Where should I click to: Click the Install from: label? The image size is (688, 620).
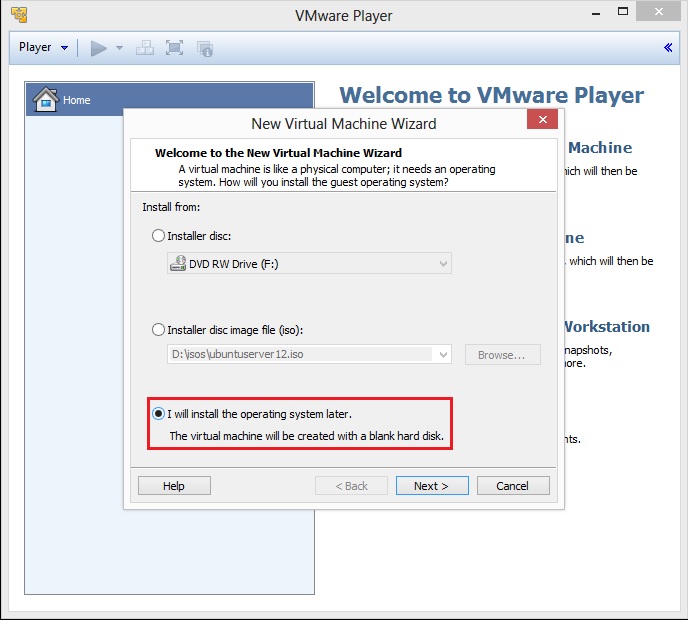tap(171, 207)
